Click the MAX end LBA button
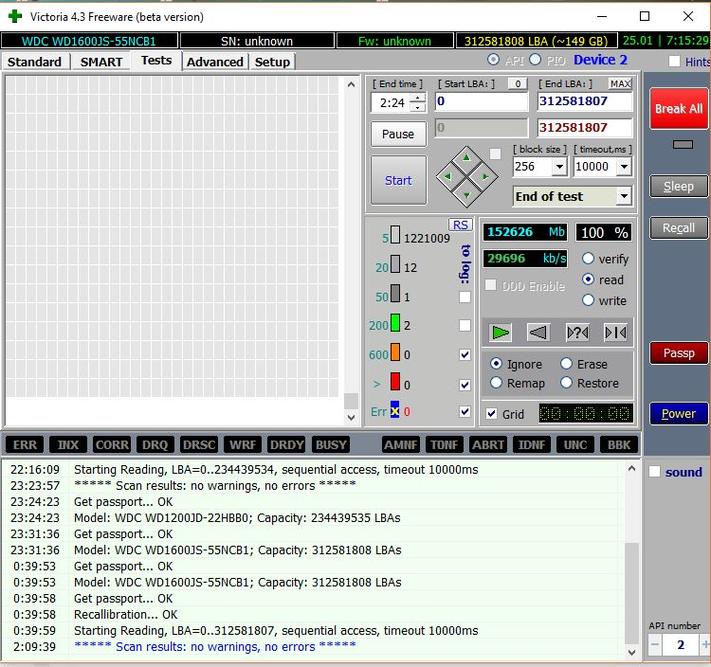This screenshot has height=667, width=711. pos(620,84)
